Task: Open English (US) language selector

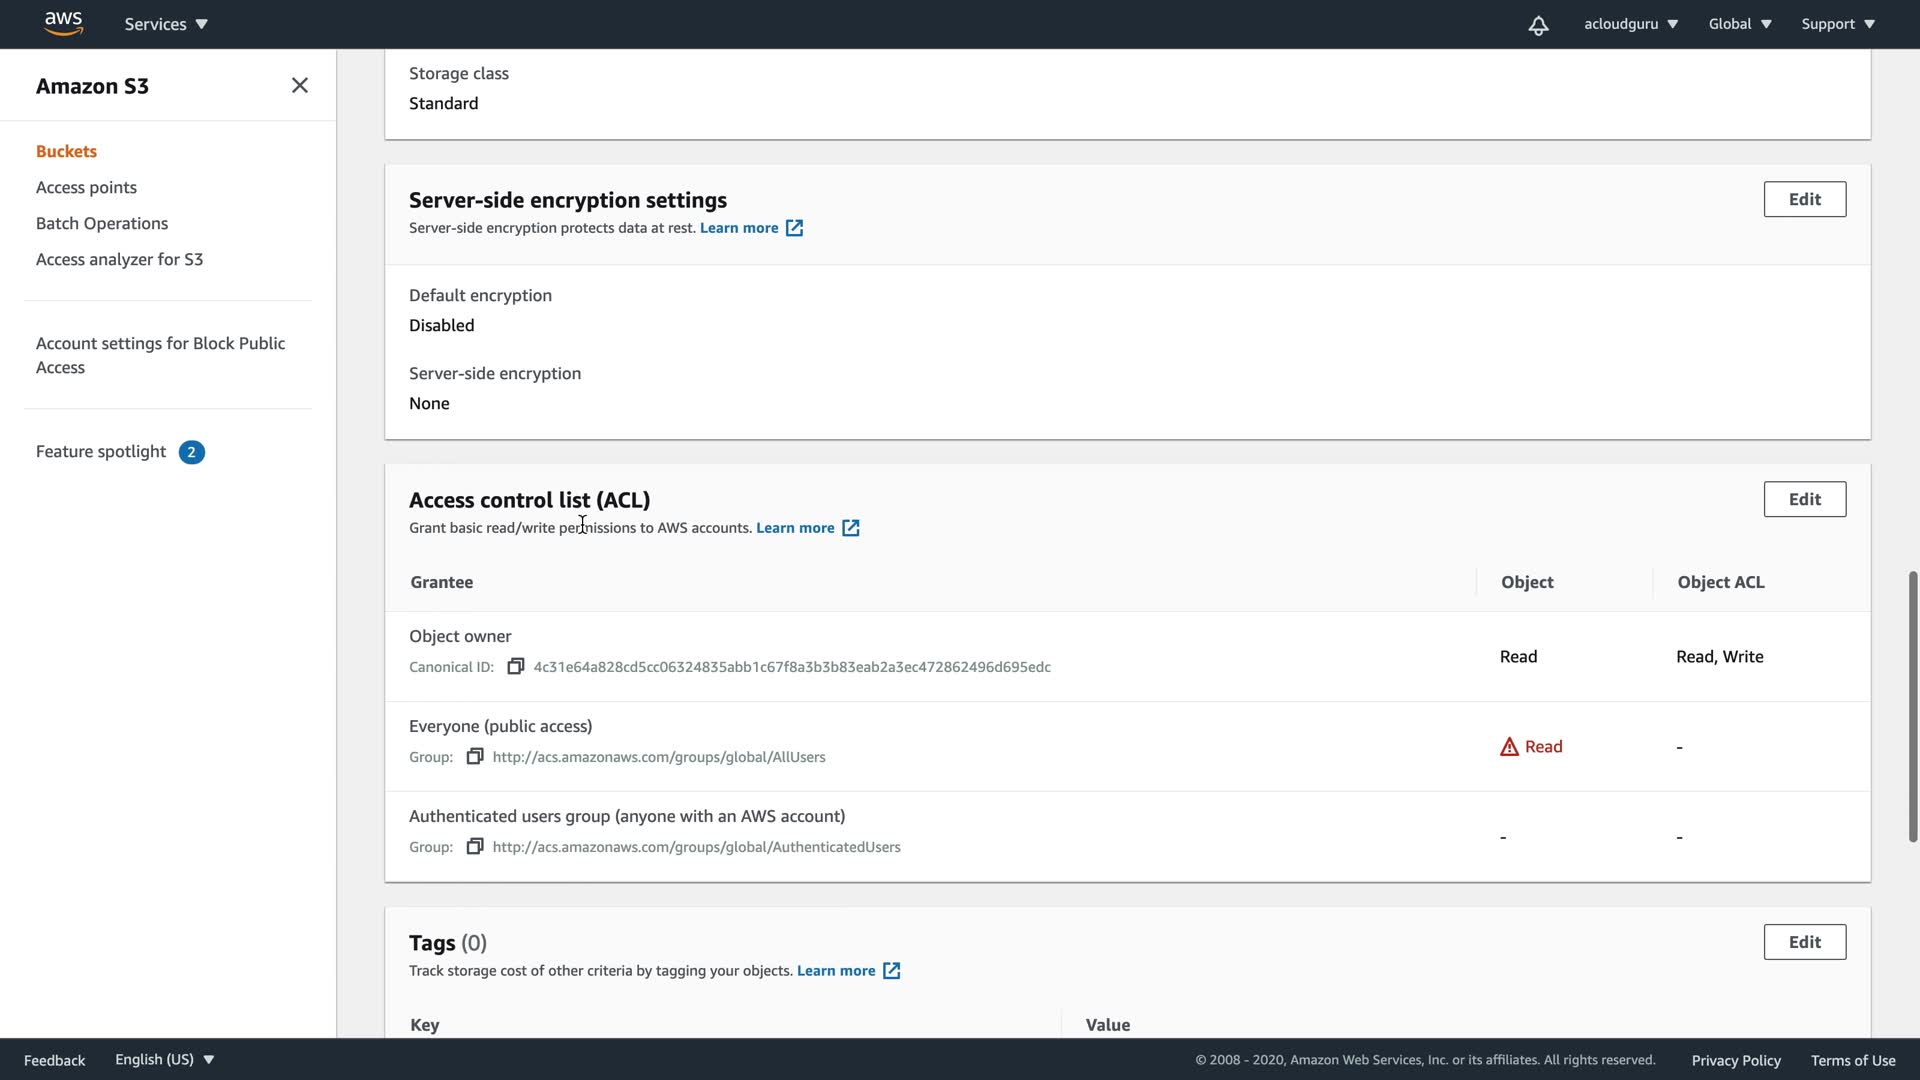Action: tap(164, 1059)
